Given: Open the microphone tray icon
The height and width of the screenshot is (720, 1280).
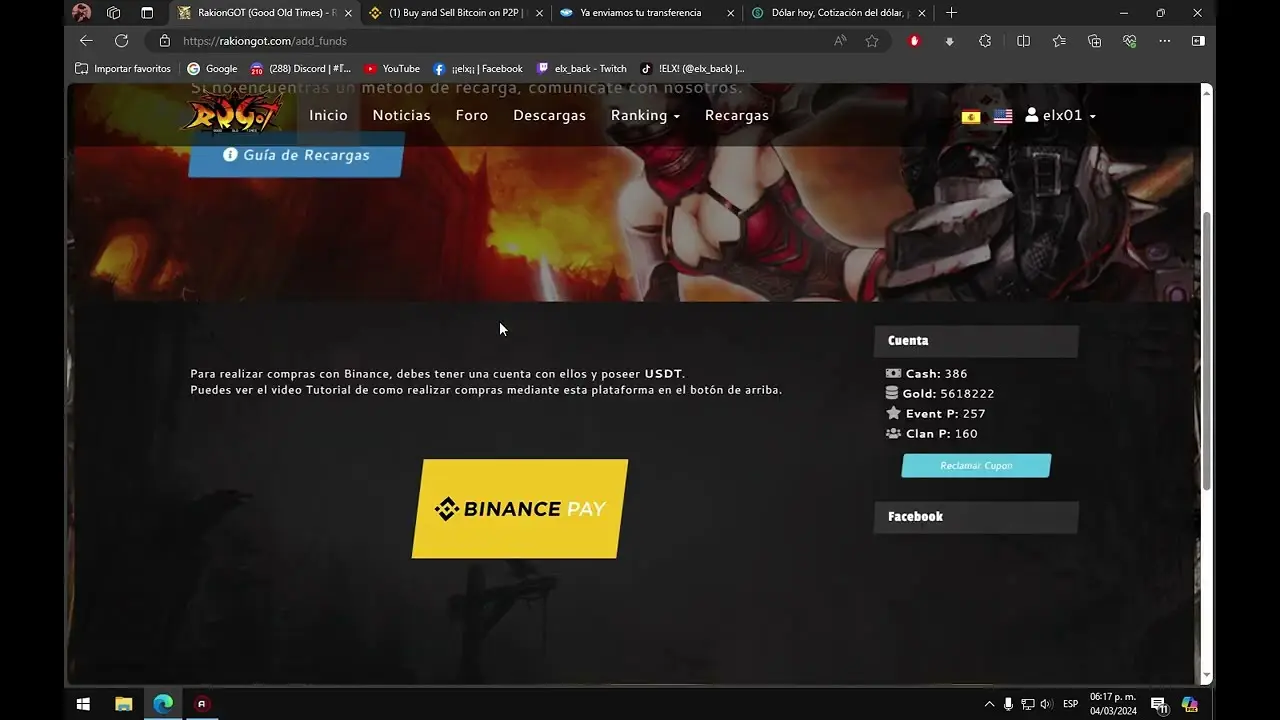Looking at the screenshot, I should tap(1008, 704).
